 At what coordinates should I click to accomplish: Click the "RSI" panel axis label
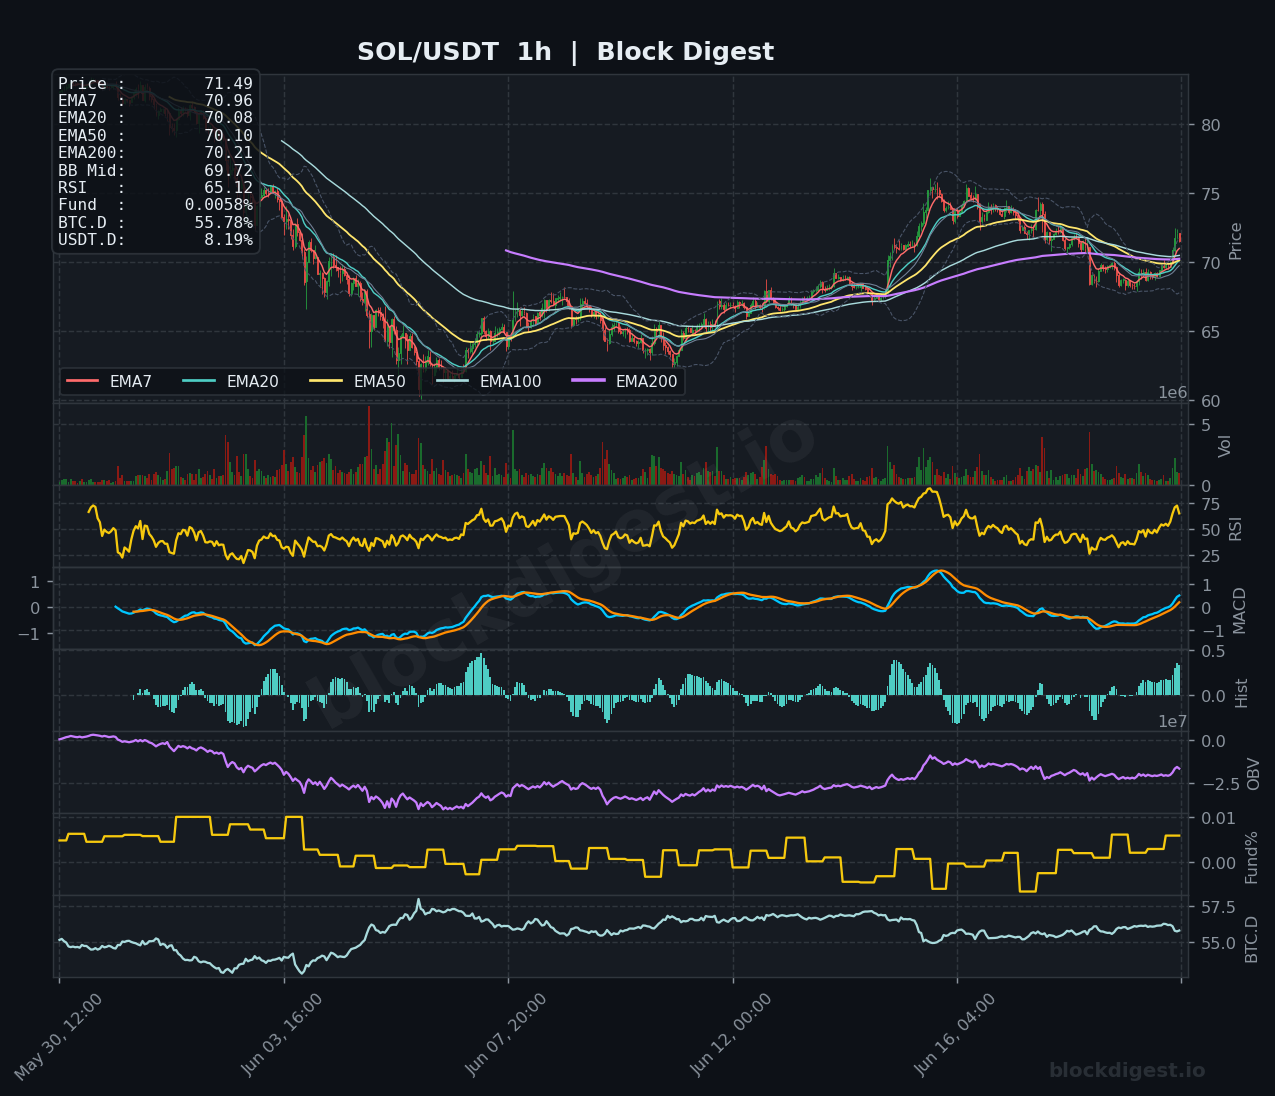click(x=1236, y=529)
